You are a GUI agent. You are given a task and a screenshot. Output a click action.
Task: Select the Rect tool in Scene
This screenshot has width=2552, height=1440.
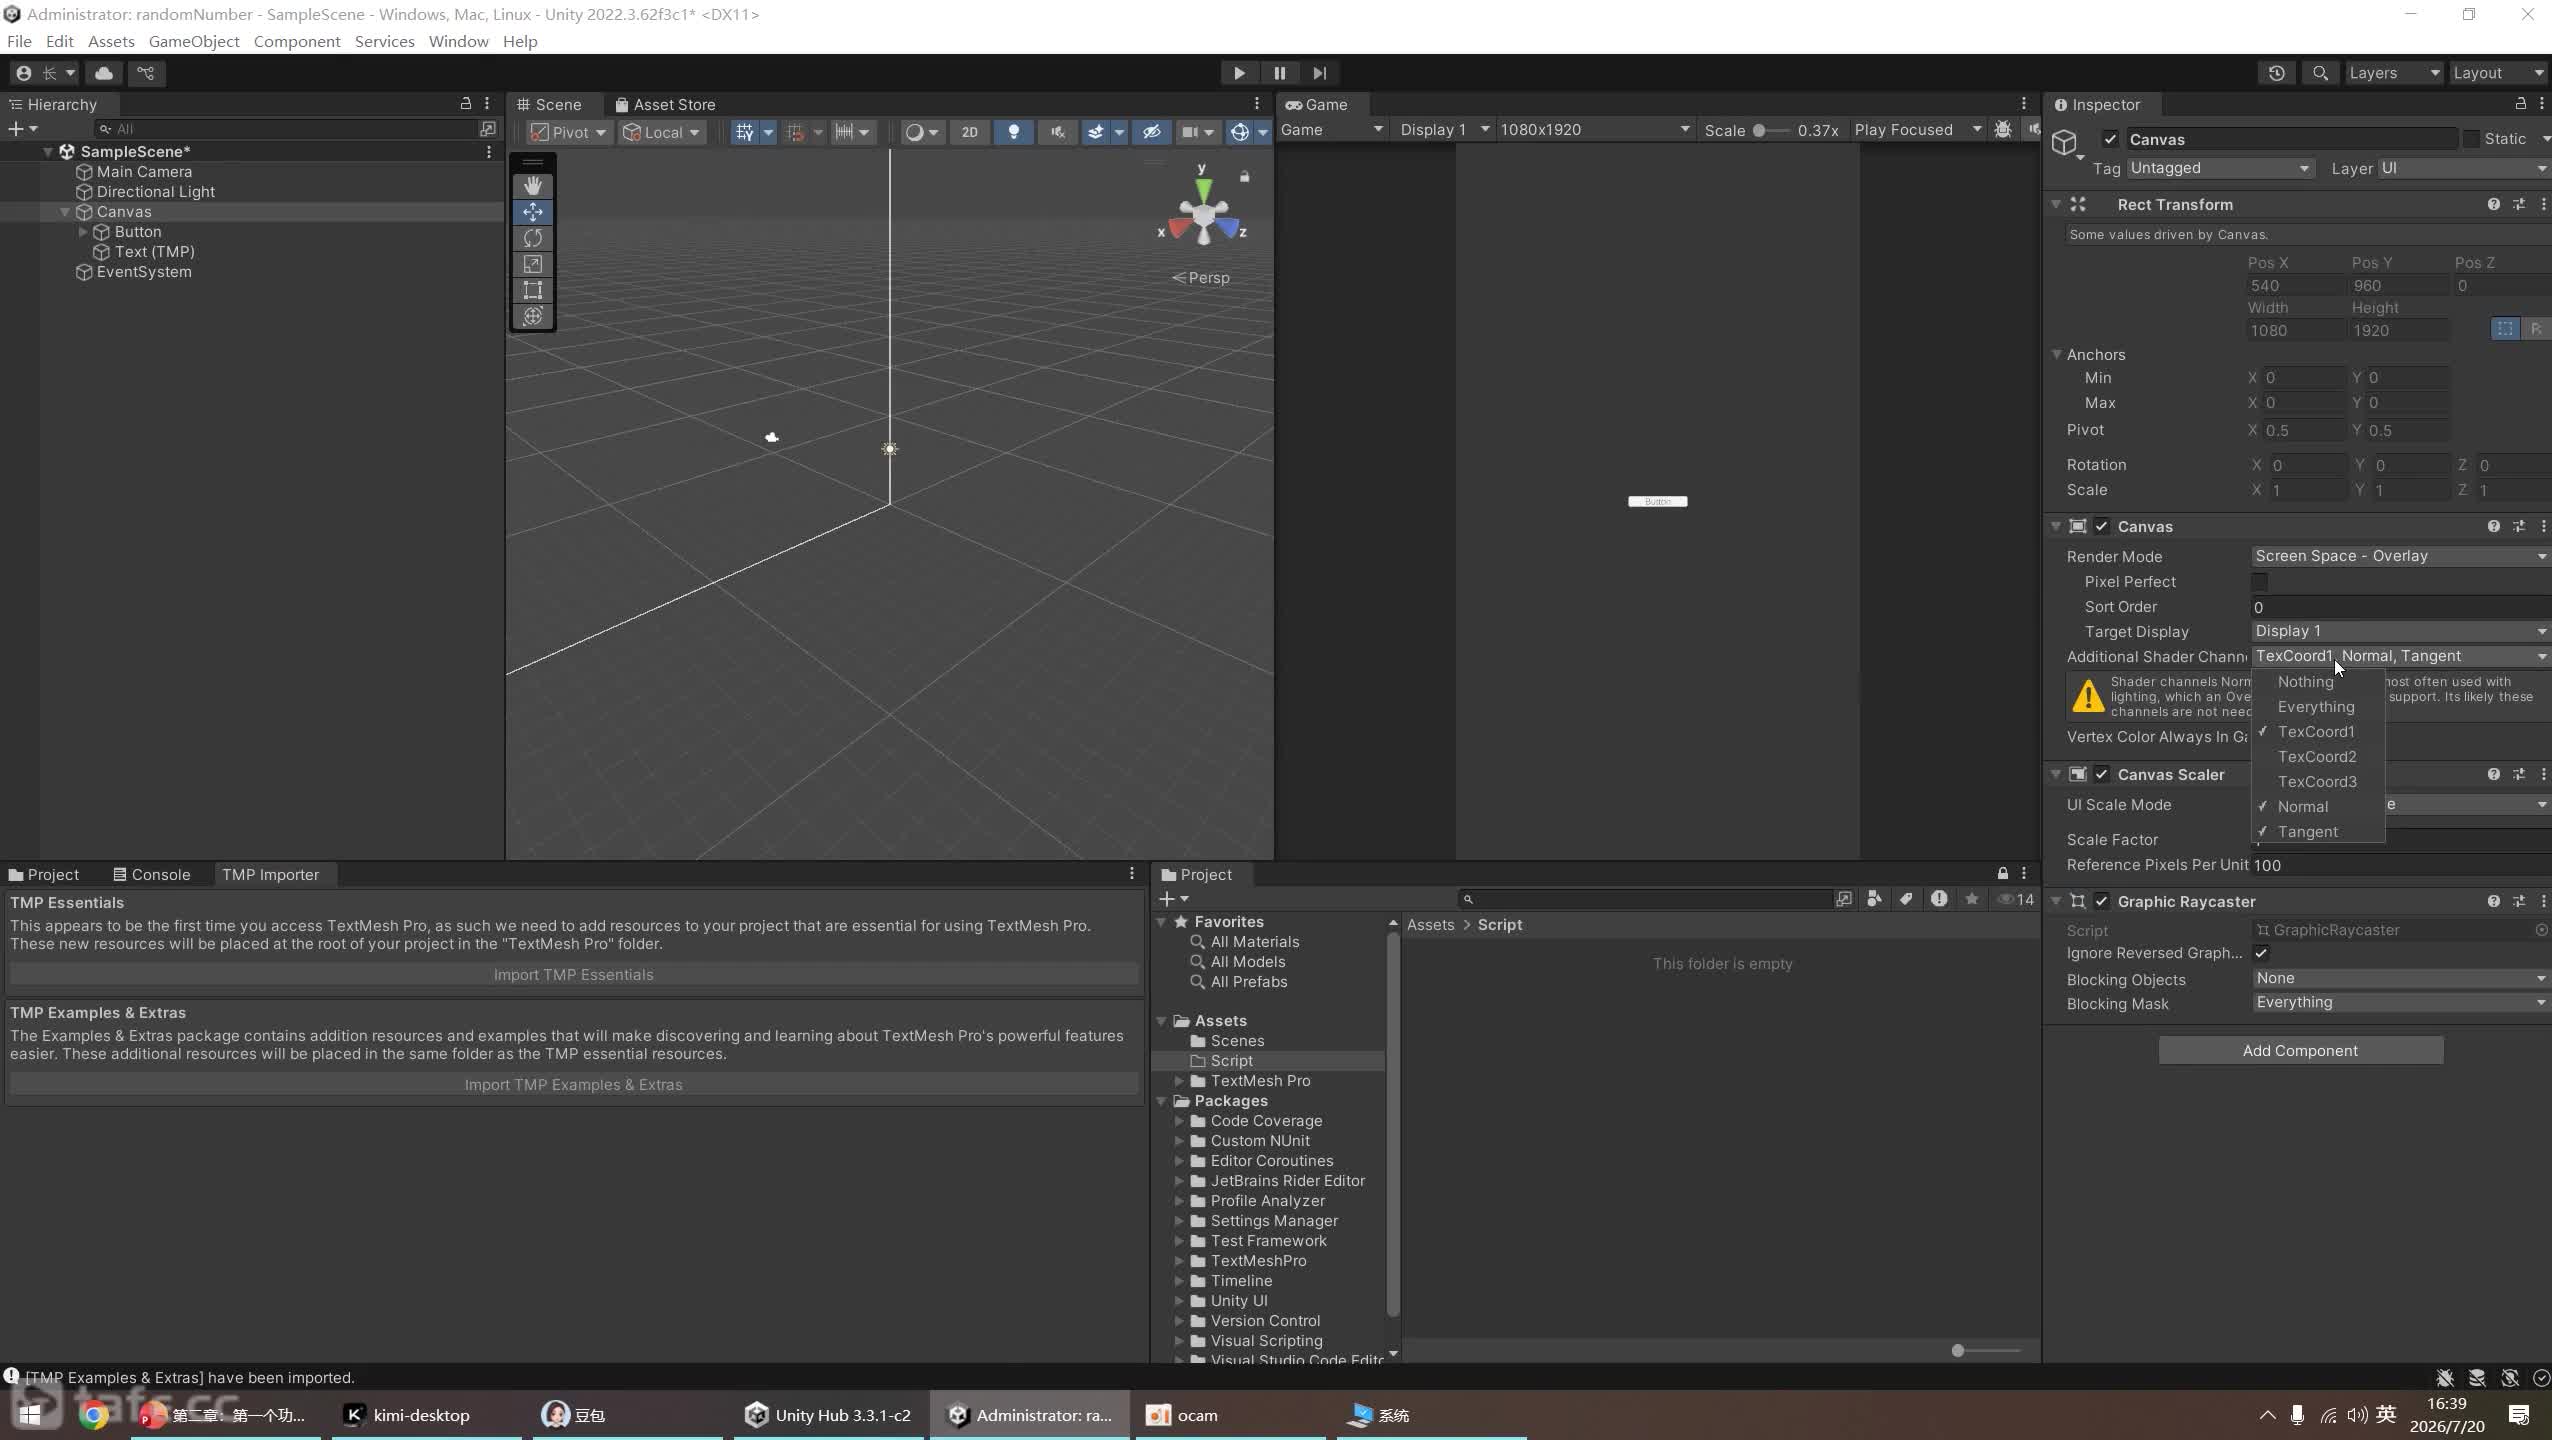point(533,290)
